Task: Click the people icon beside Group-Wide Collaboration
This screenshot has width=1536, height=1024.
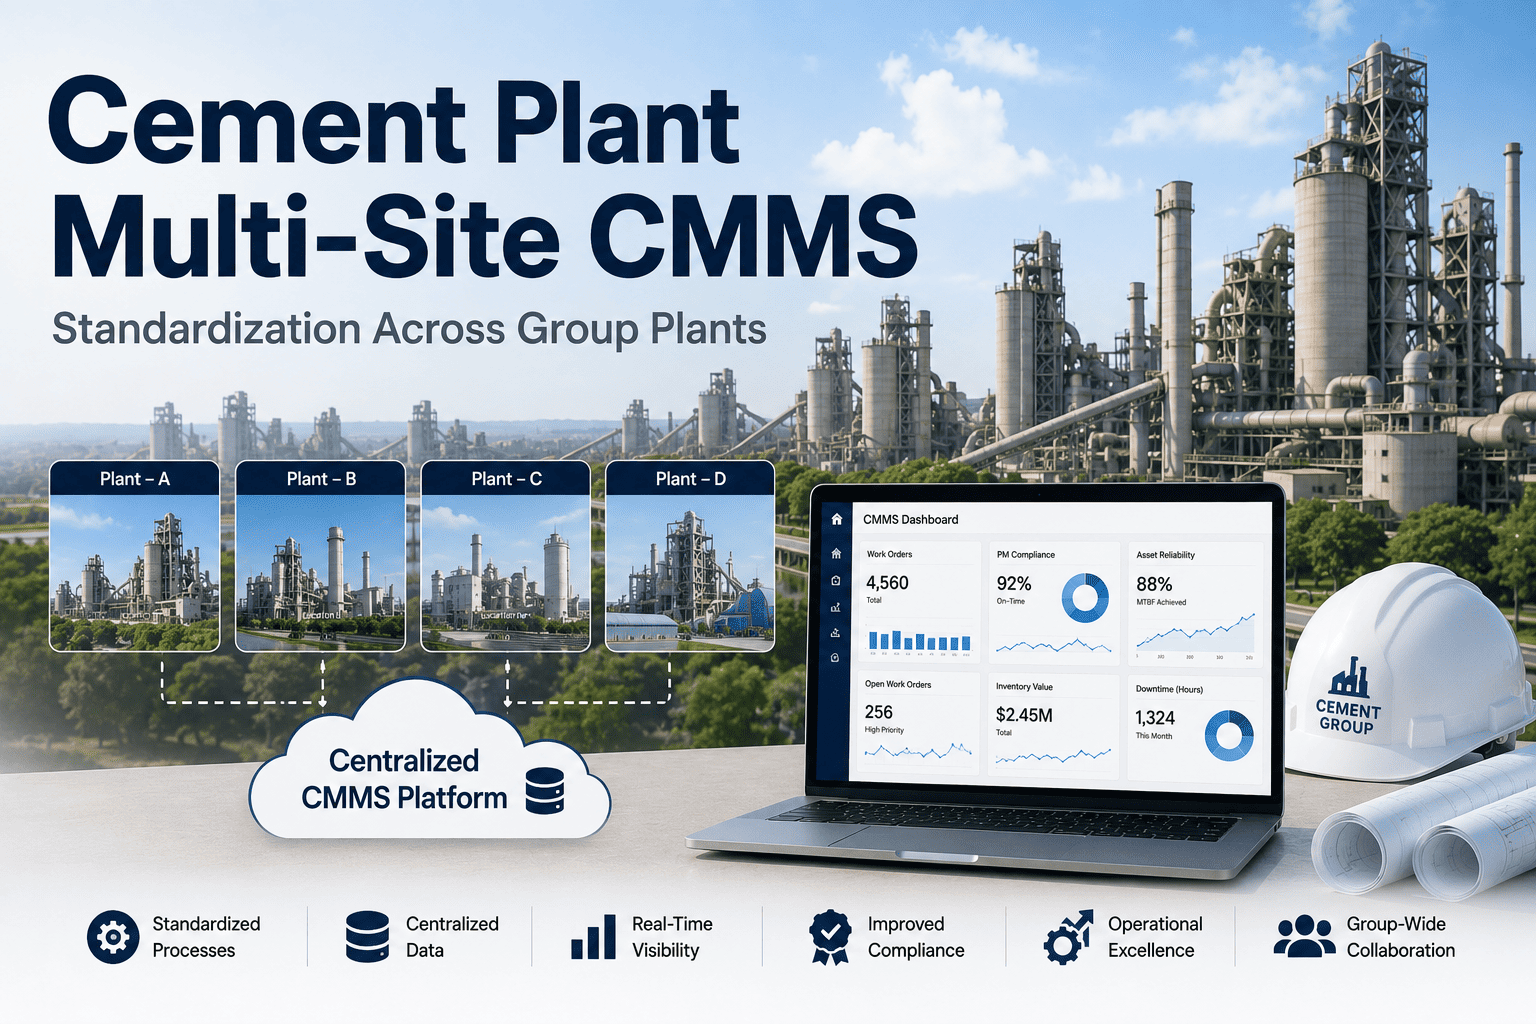Action: pos(1304,937)
